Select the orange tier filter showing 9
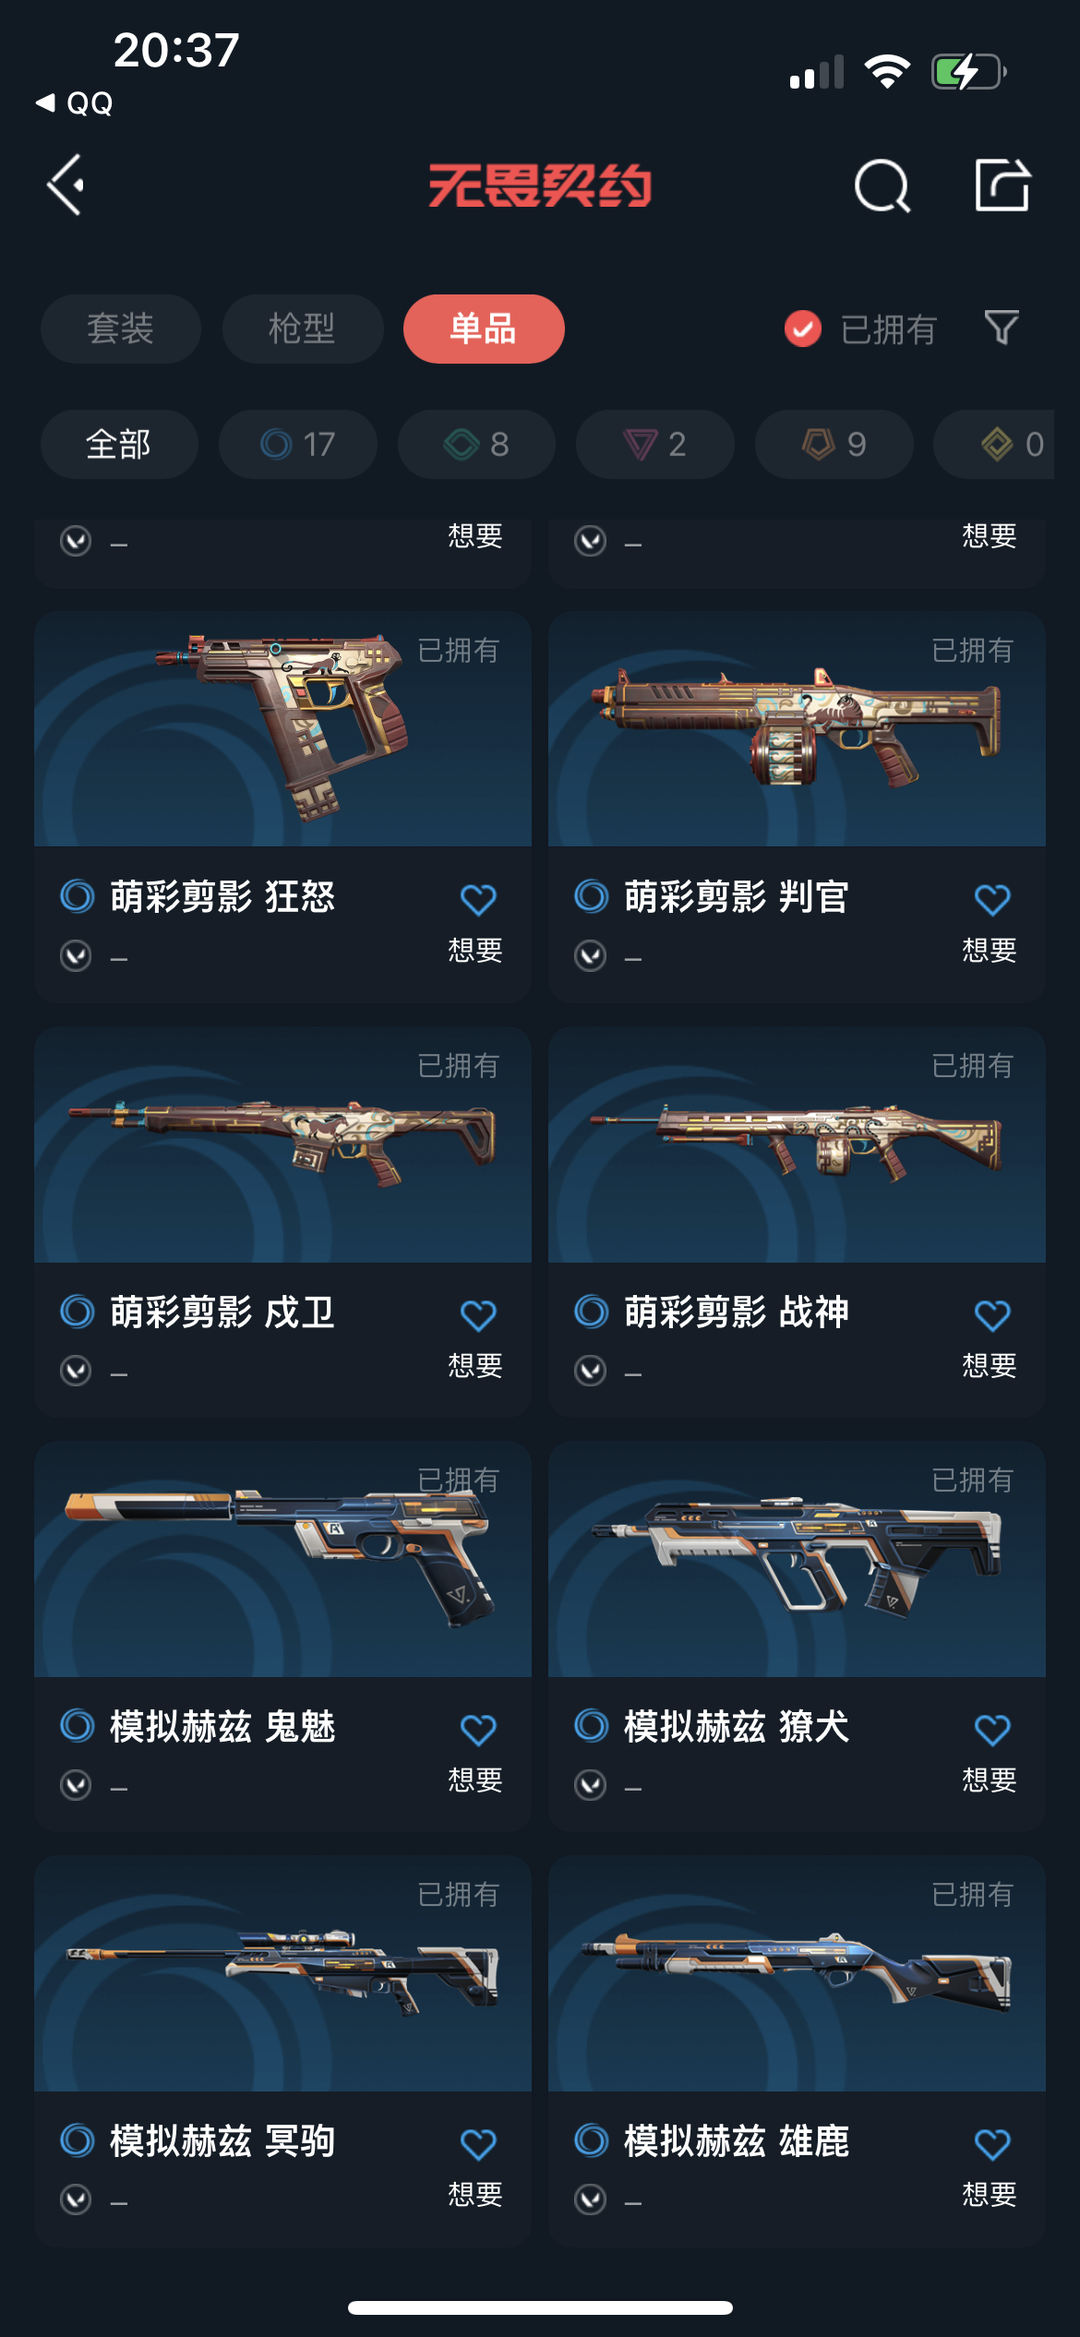The height and width of the screenshot is (2337, 1080). point(834,444)
